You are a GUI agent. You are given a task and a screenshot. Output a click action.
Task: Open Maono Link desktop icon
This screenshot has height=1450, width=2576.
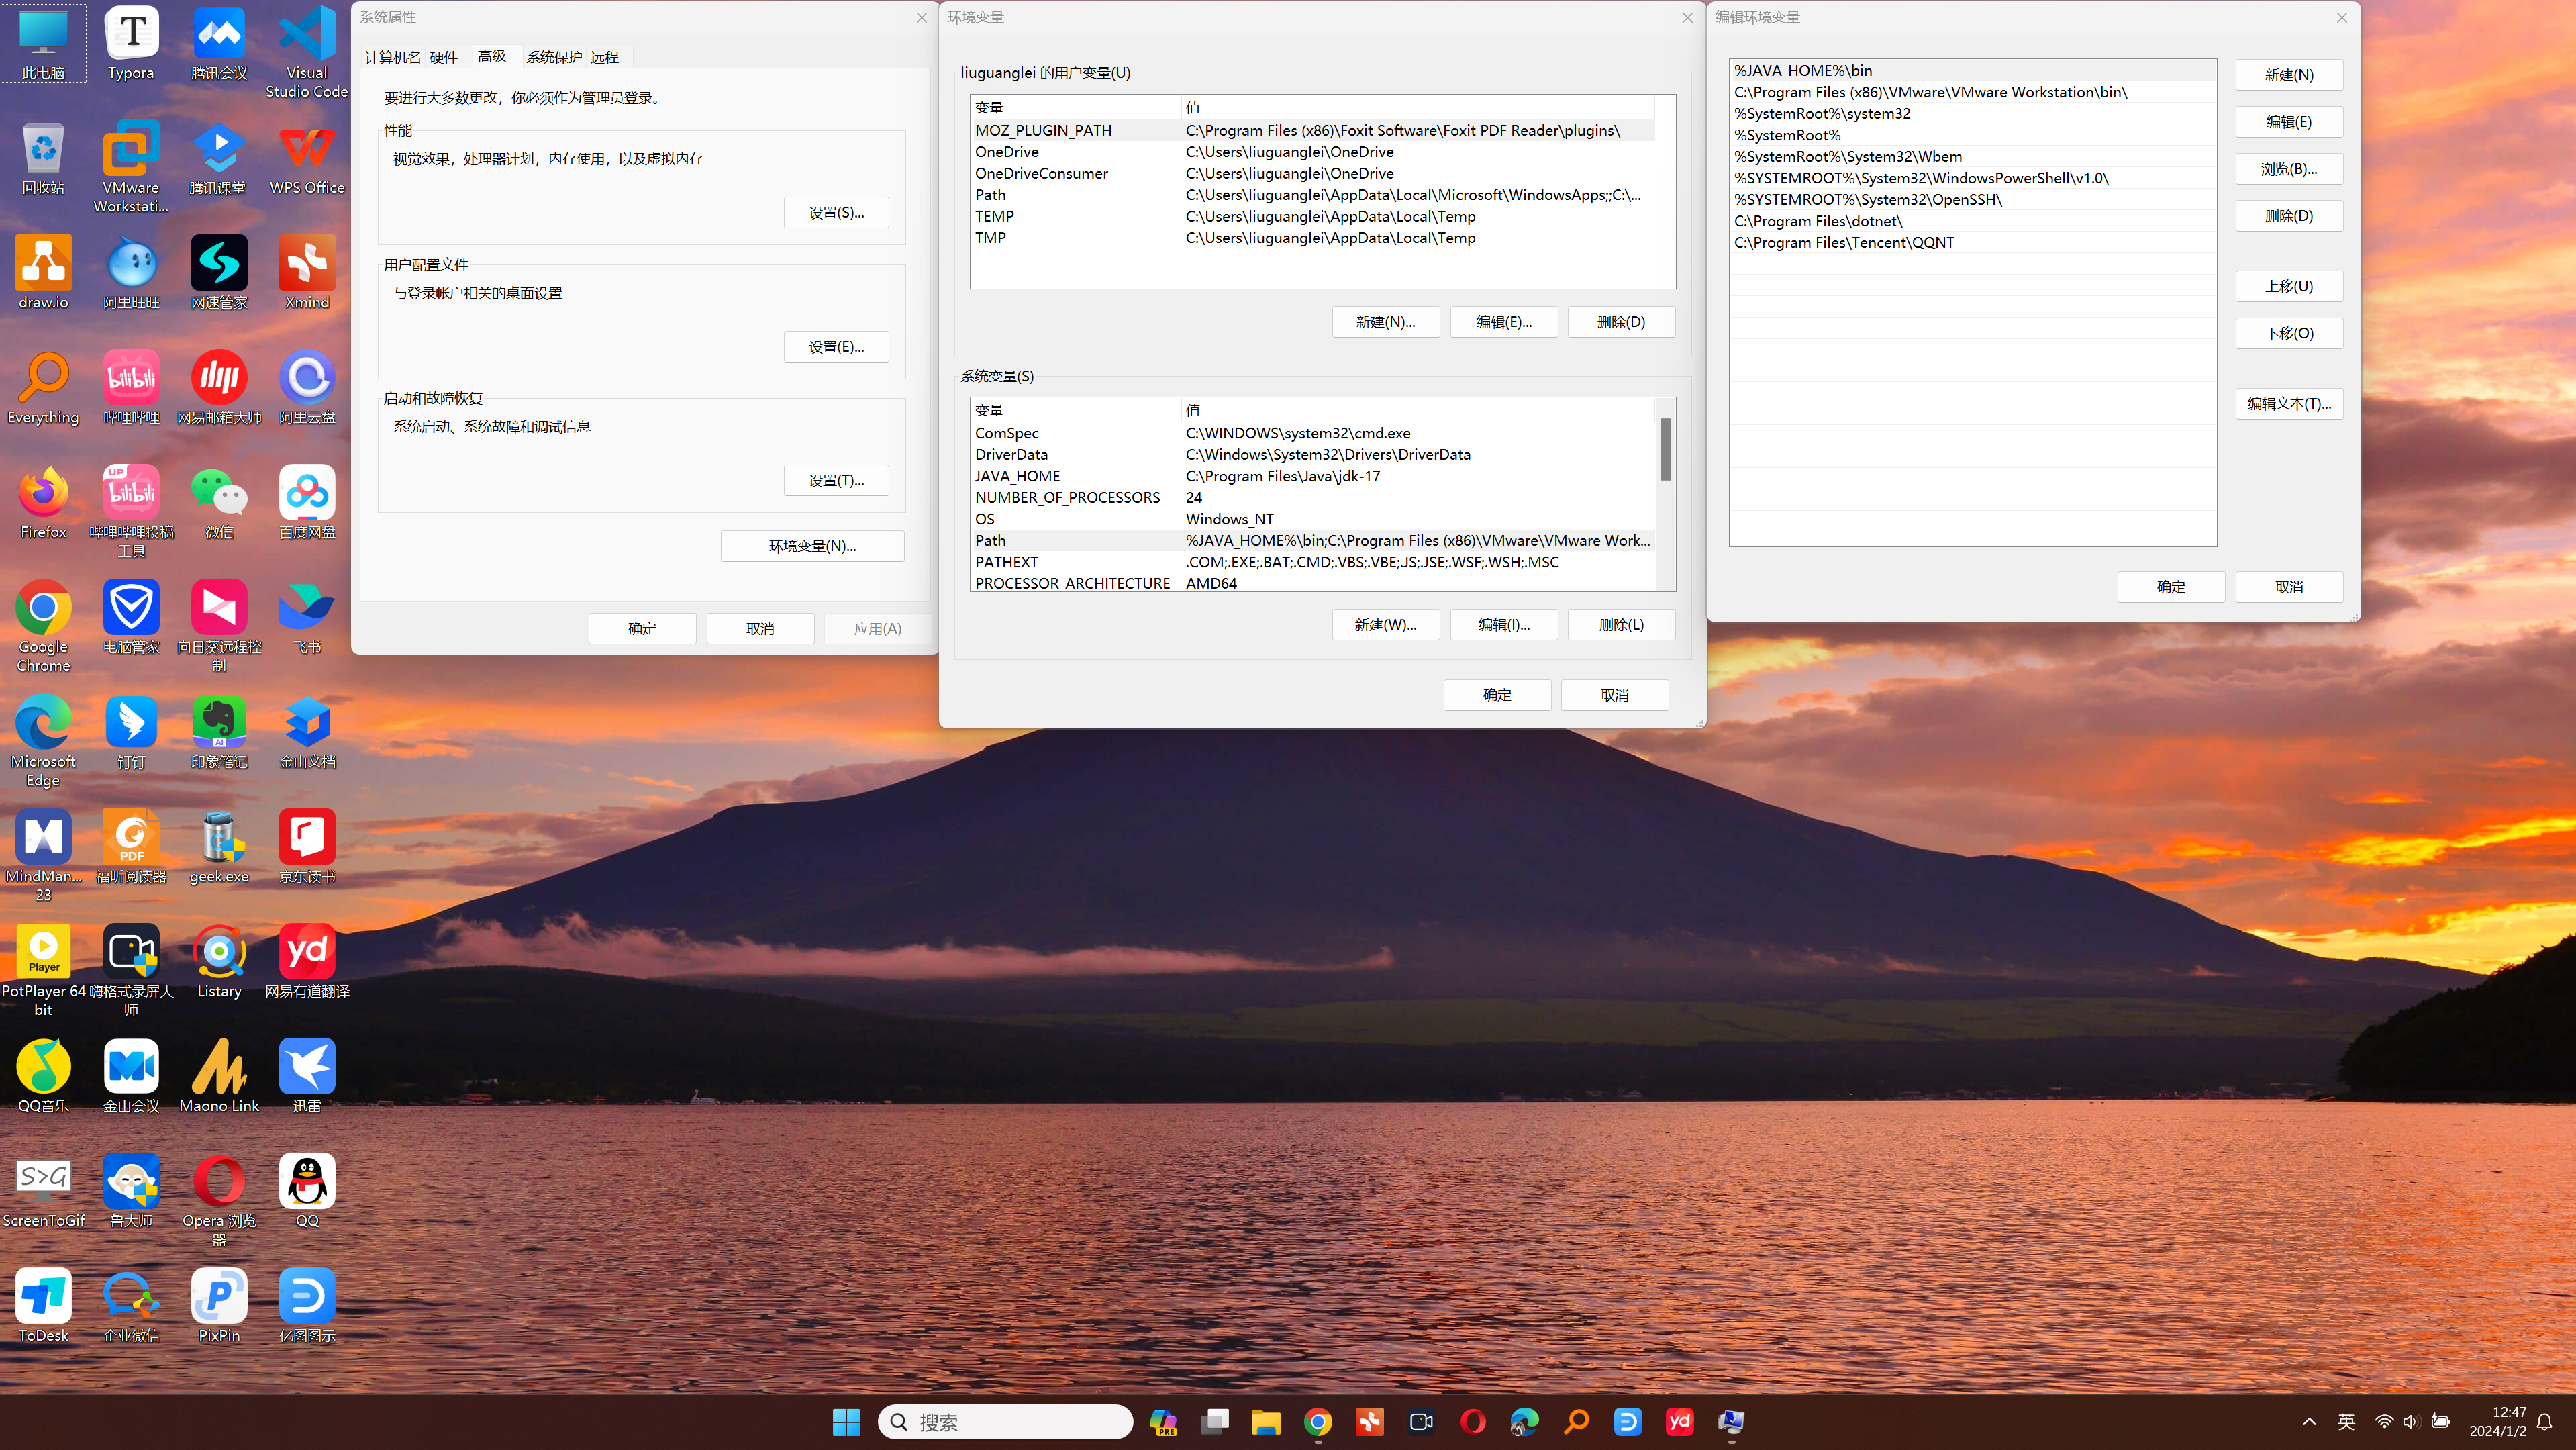219,1077
